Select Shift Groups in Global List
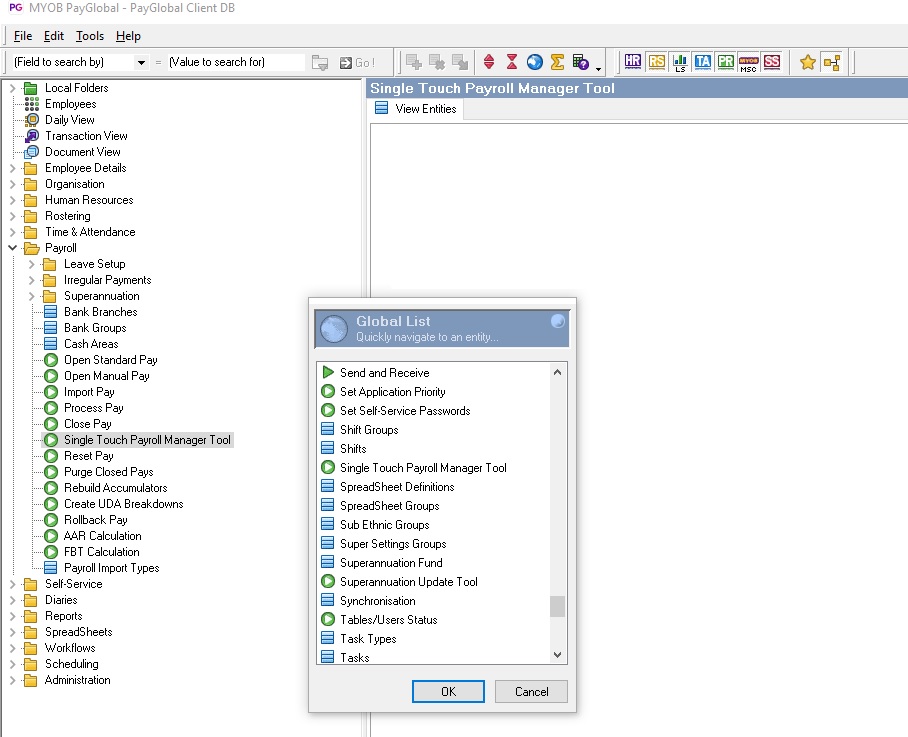 369,430
